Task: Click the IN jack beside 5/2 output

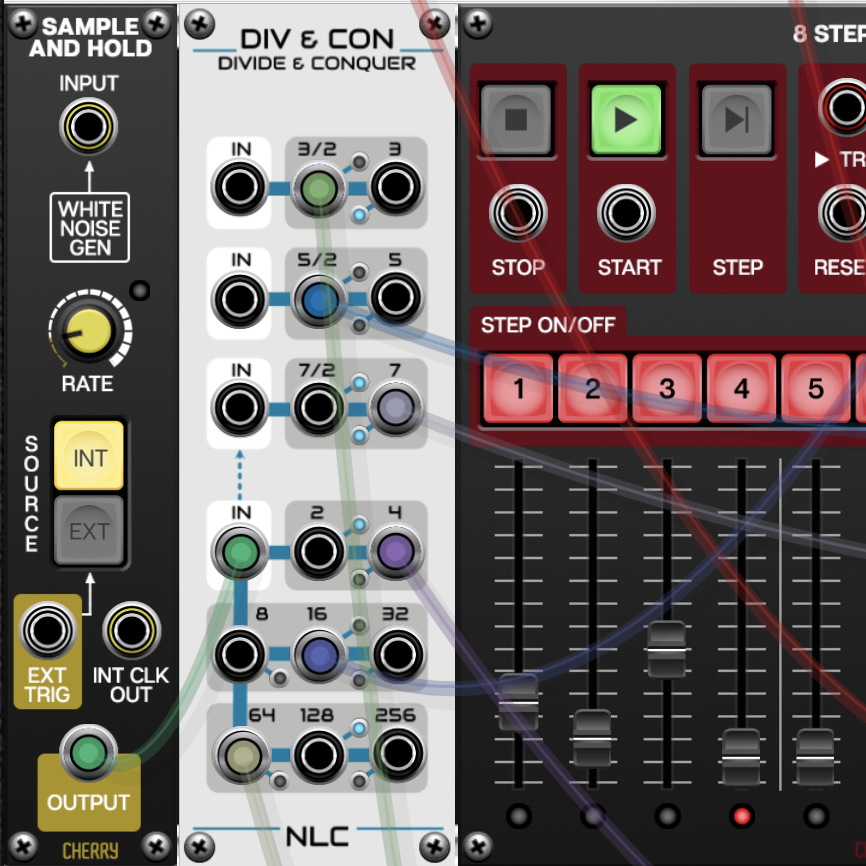Action: [240, 299]
